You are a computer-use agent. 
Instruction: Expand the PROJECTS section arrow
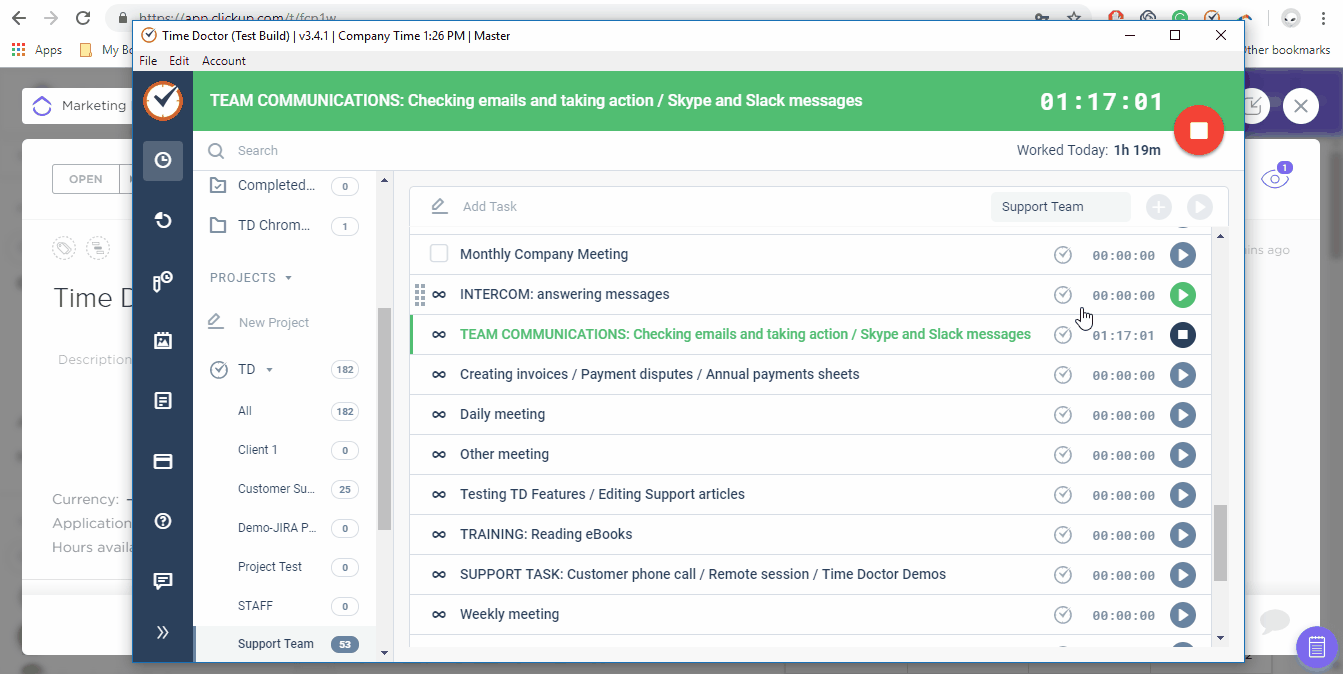click(289, 278)
